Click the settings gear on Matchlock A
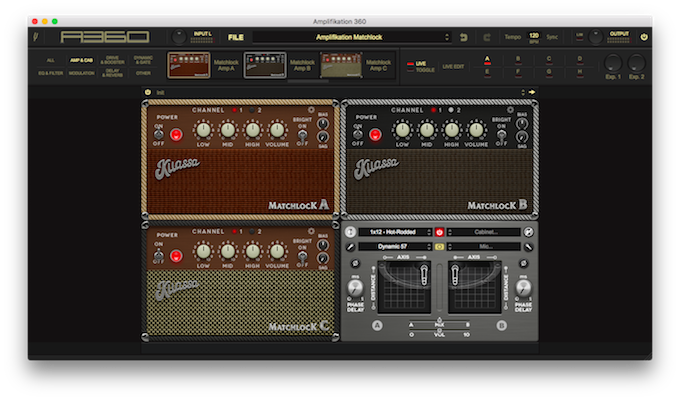 click(x=311, y=110)
